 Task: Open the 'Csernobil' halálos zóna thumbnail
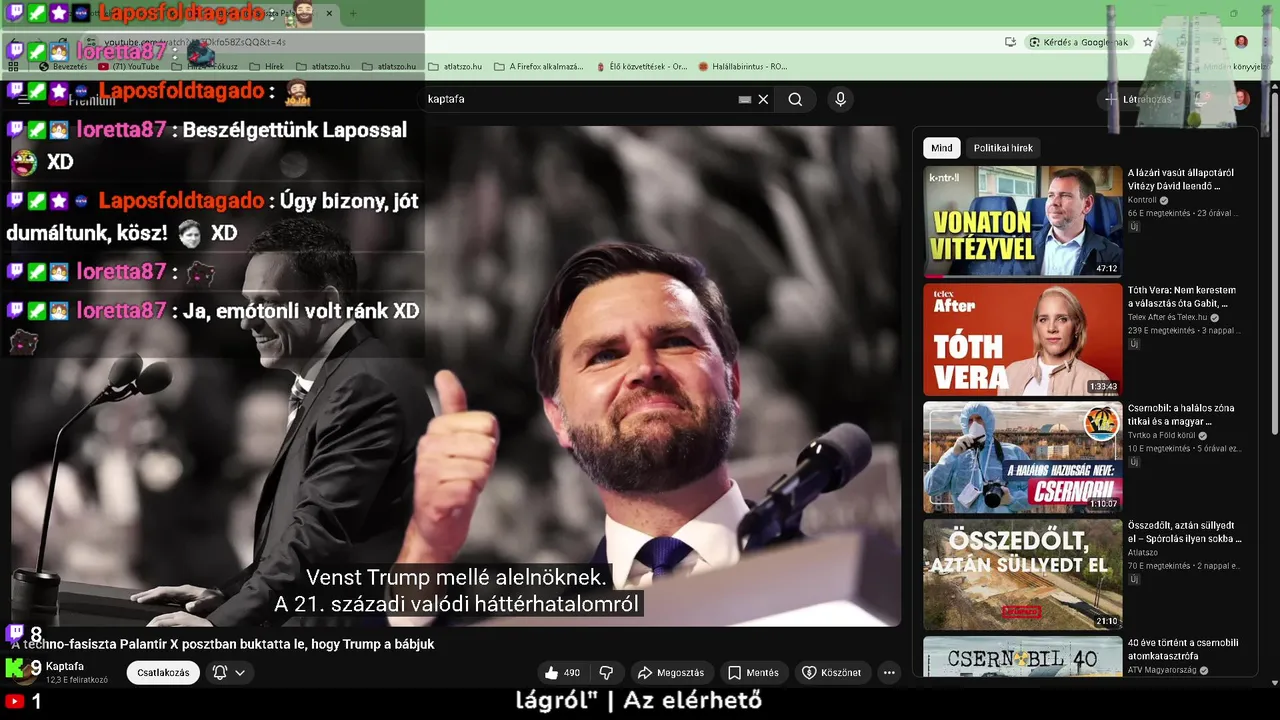click(1023, 457)
